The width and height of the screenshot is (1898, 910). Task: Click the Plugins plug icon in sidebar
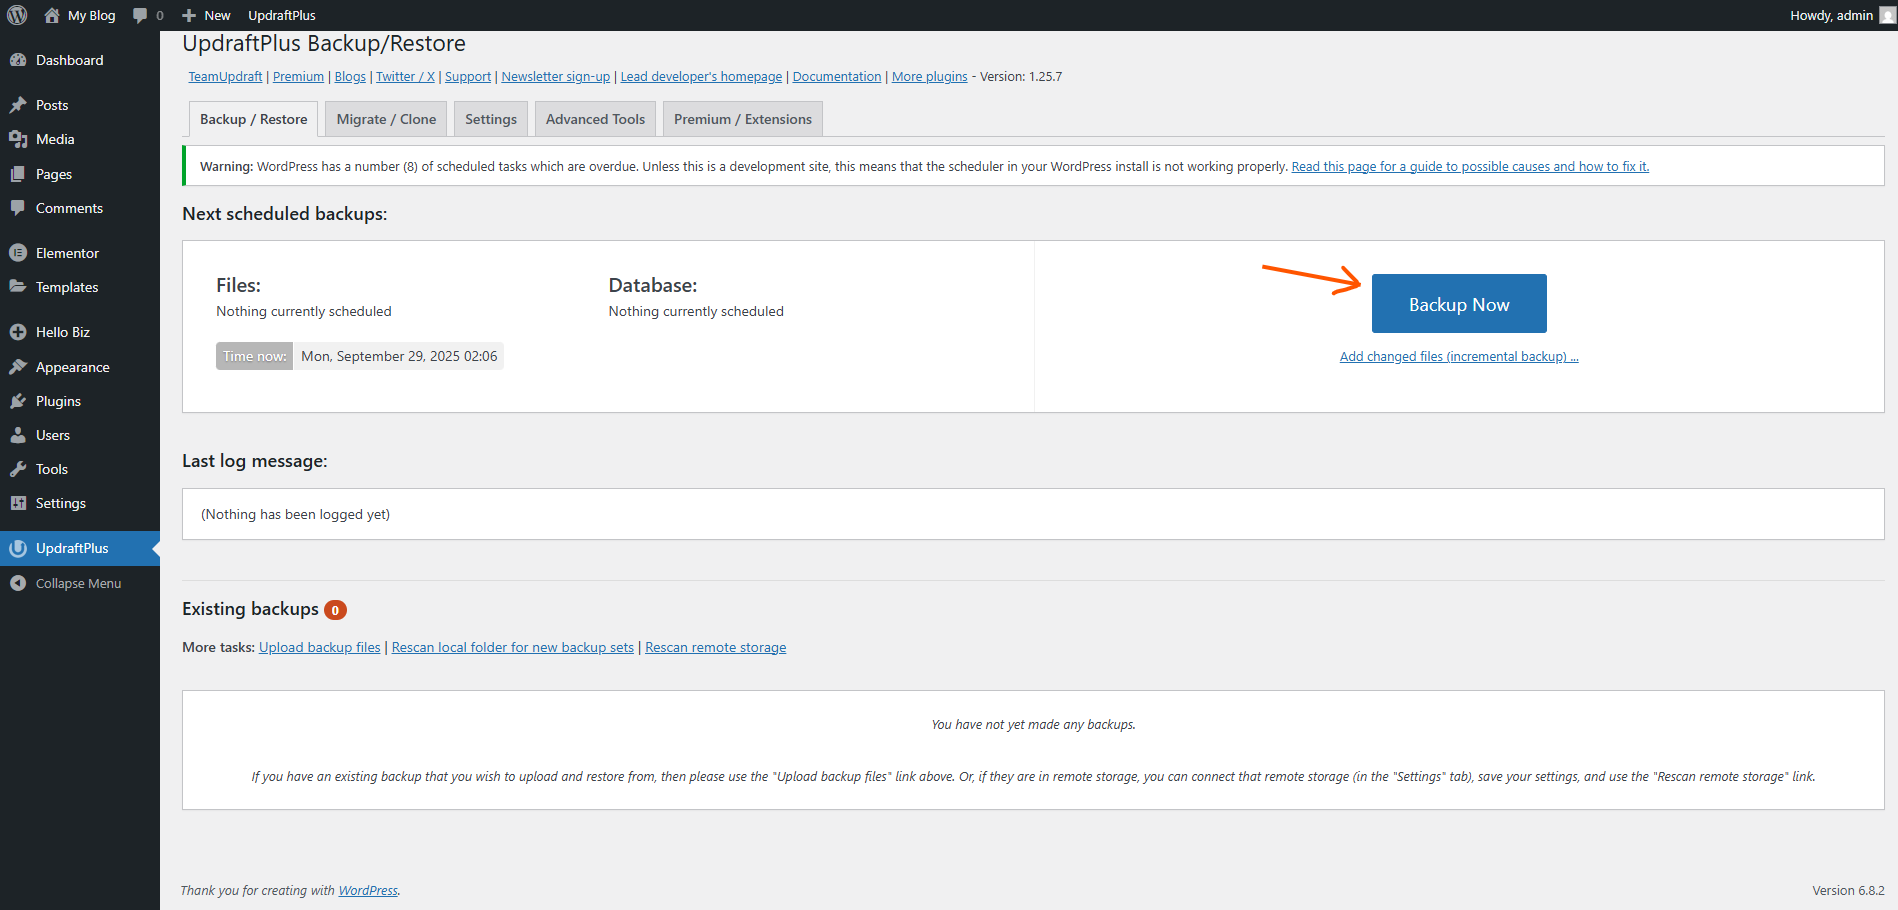coord(18,401)
